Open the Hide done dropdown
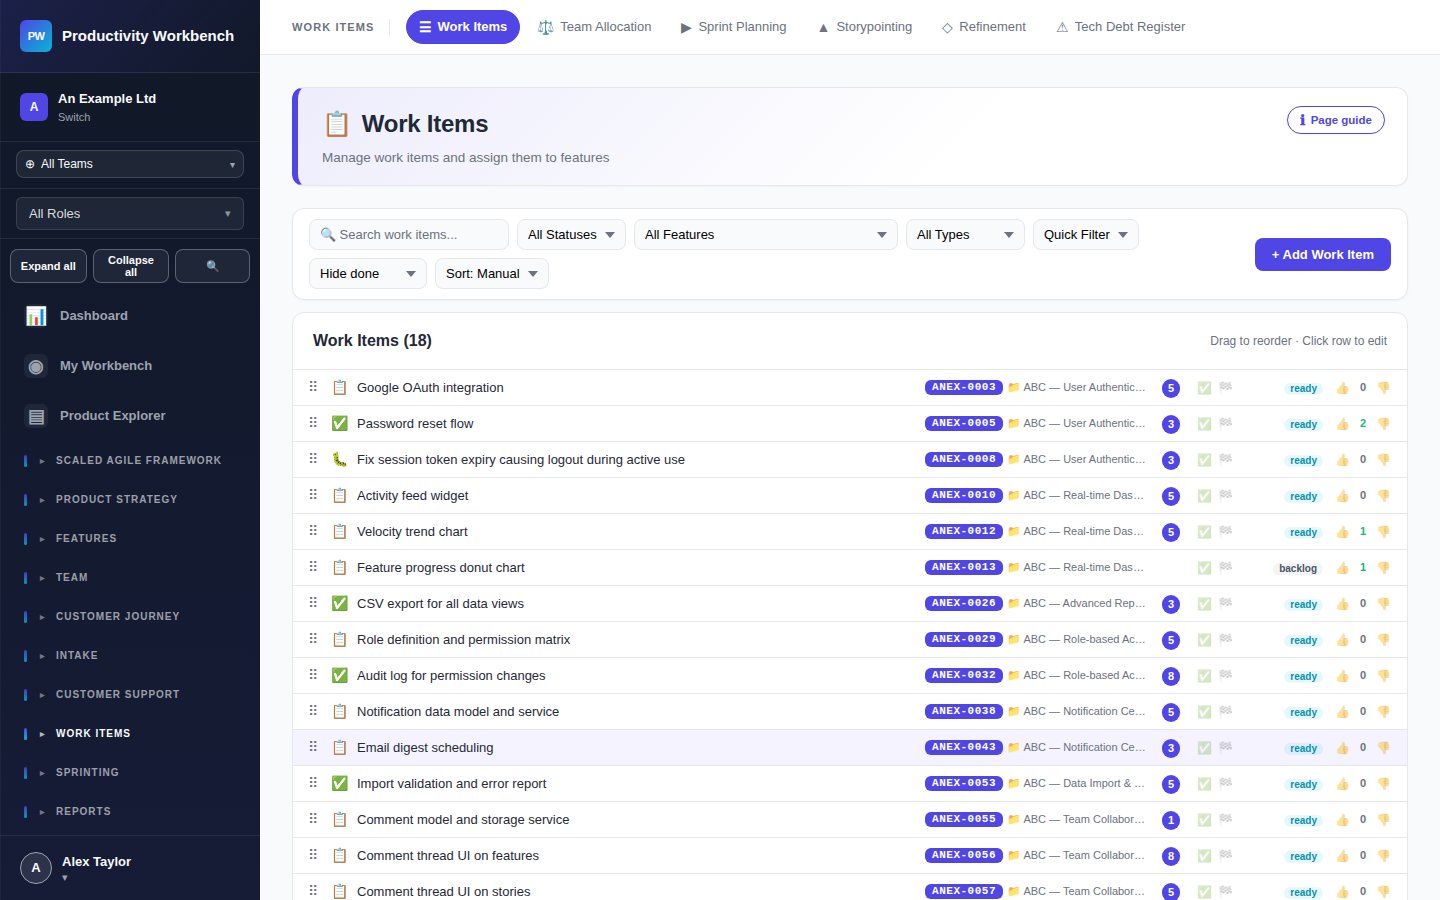 368,274
